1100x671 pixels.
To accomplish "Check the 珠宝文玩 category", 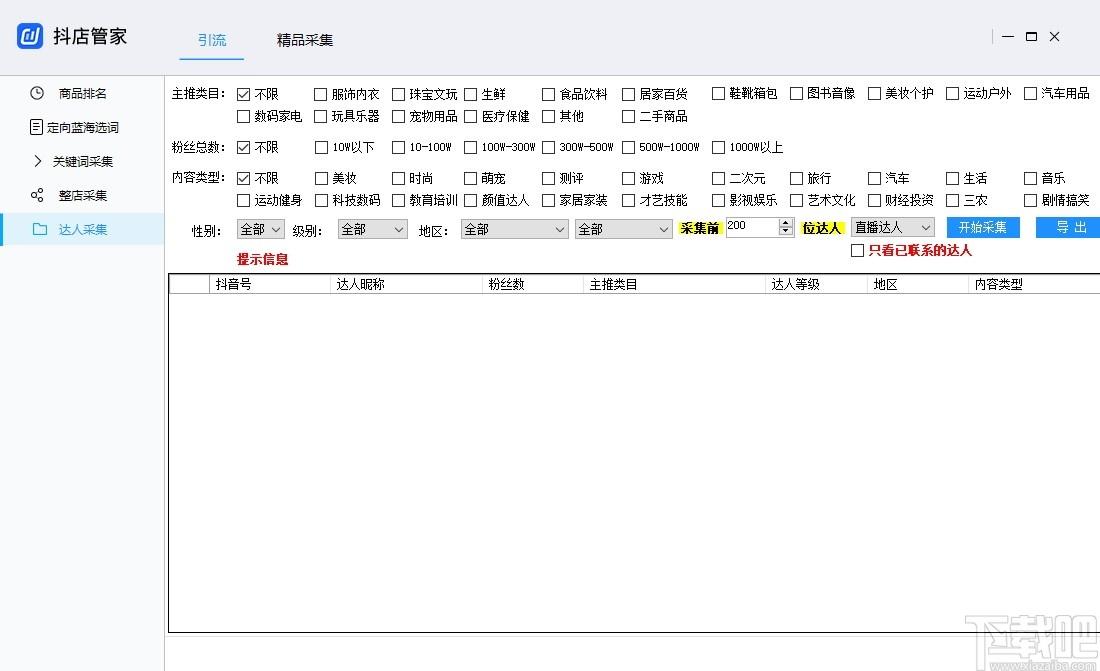I will (398, 94).
